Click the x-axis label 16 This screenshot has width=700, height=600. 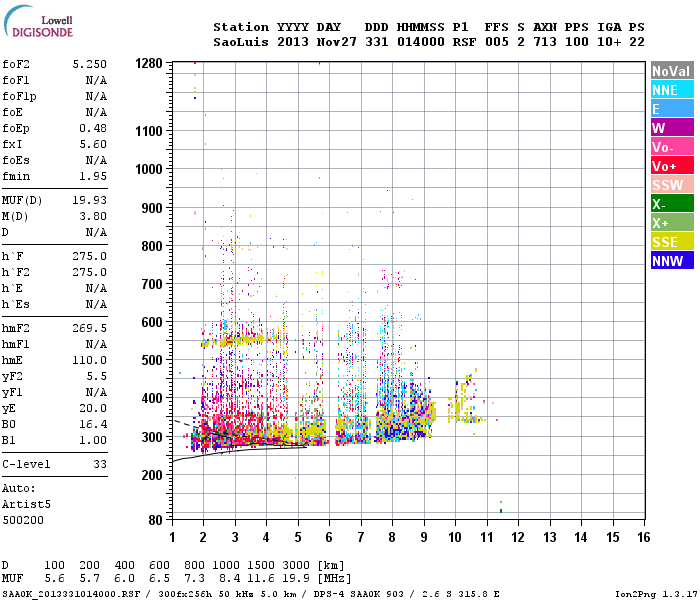tap(643, 537)
